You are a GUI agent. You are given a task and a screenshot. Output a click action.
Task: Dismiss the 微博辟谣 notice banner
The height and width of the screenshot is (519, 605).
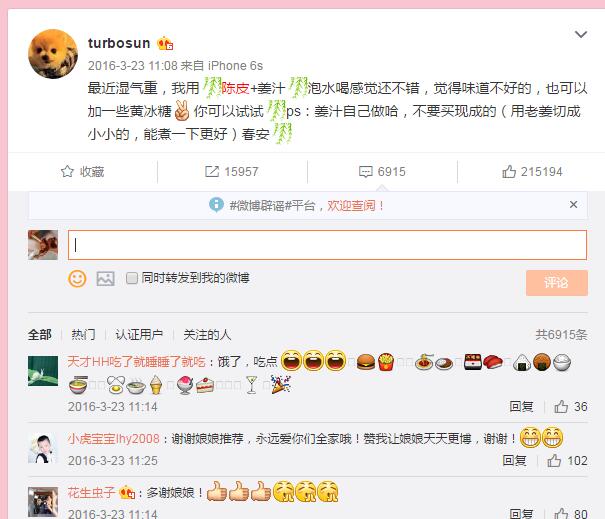[x=573, y=205]
